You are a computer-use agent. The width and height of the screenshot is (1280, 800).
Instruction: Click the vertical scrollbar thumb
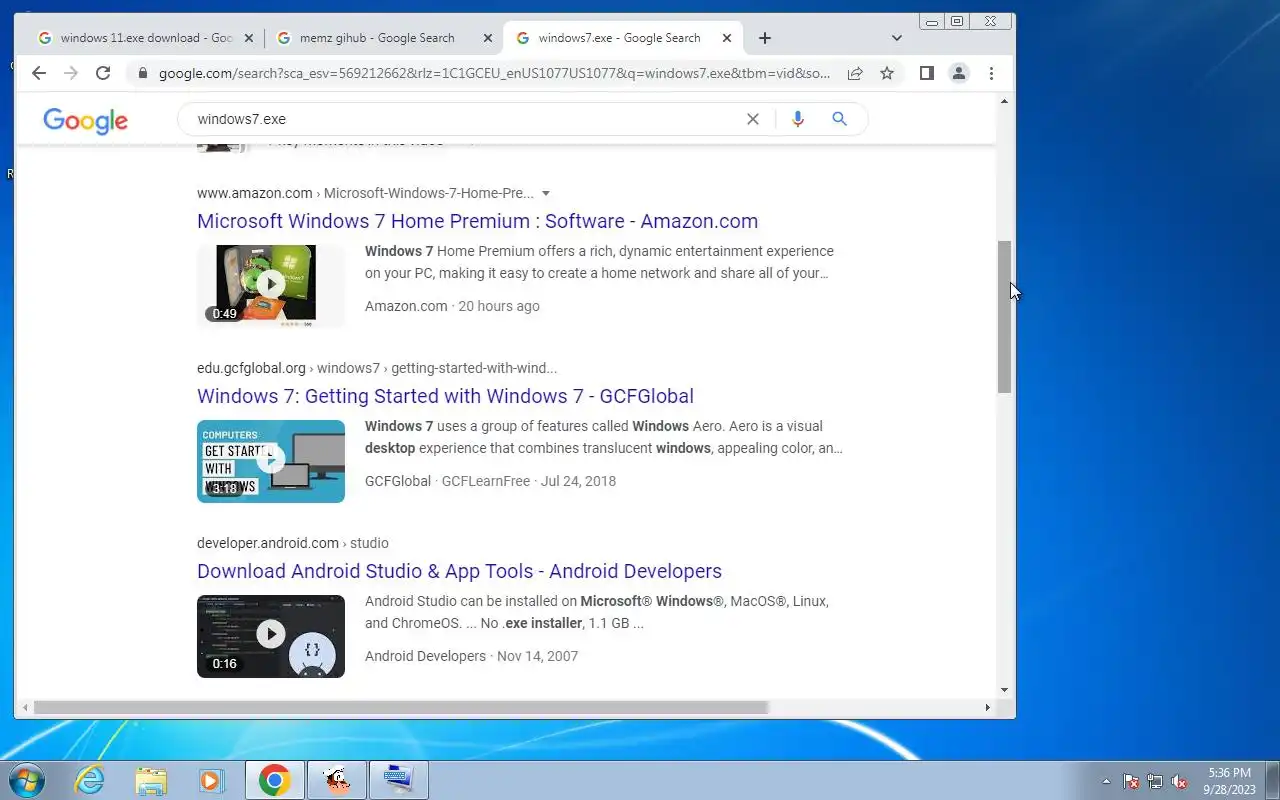coord(1004,316)
